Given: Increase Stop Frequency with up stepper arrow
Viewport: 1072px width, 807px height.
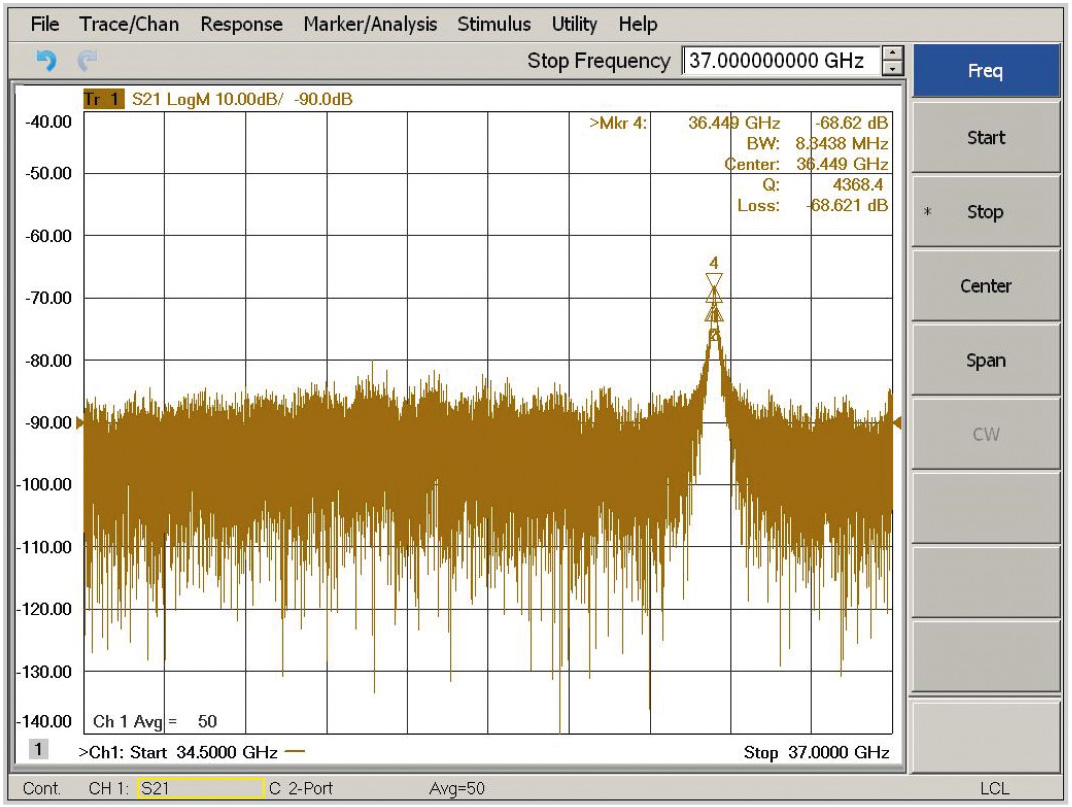Looking at the screenshot, I should (893, 53).
